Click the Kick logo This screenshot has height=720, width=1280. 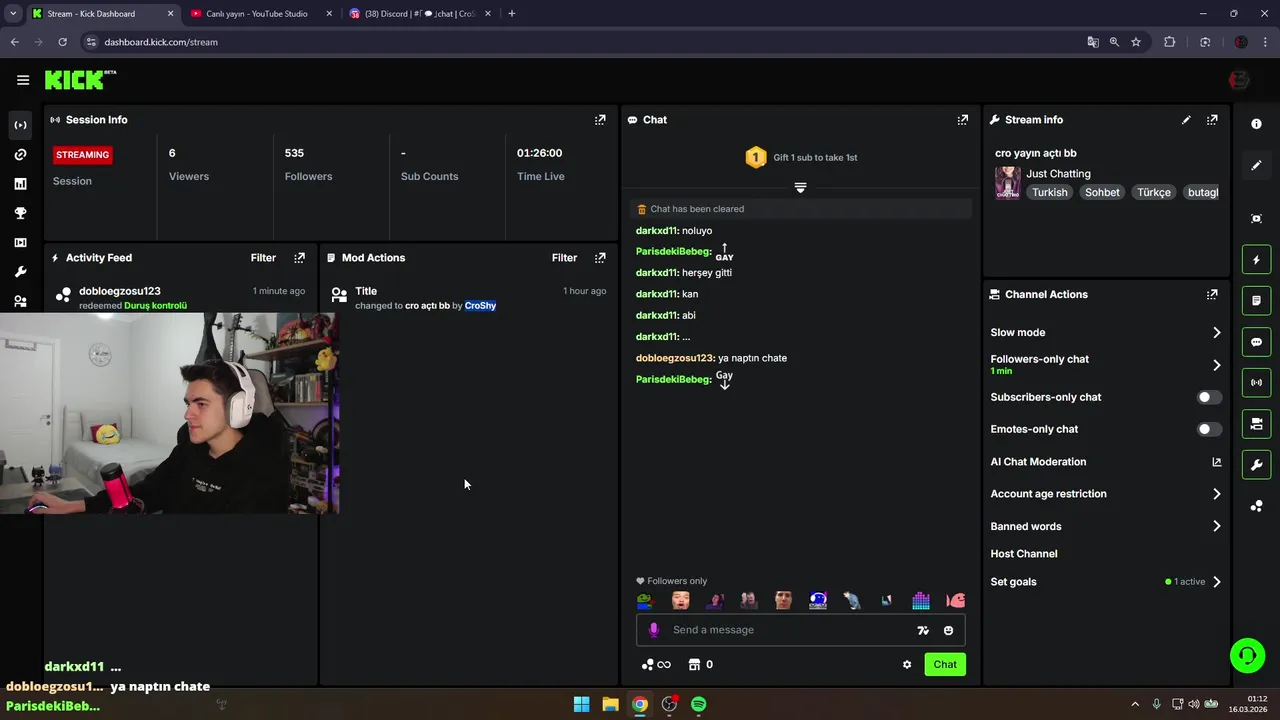point(80,80)
